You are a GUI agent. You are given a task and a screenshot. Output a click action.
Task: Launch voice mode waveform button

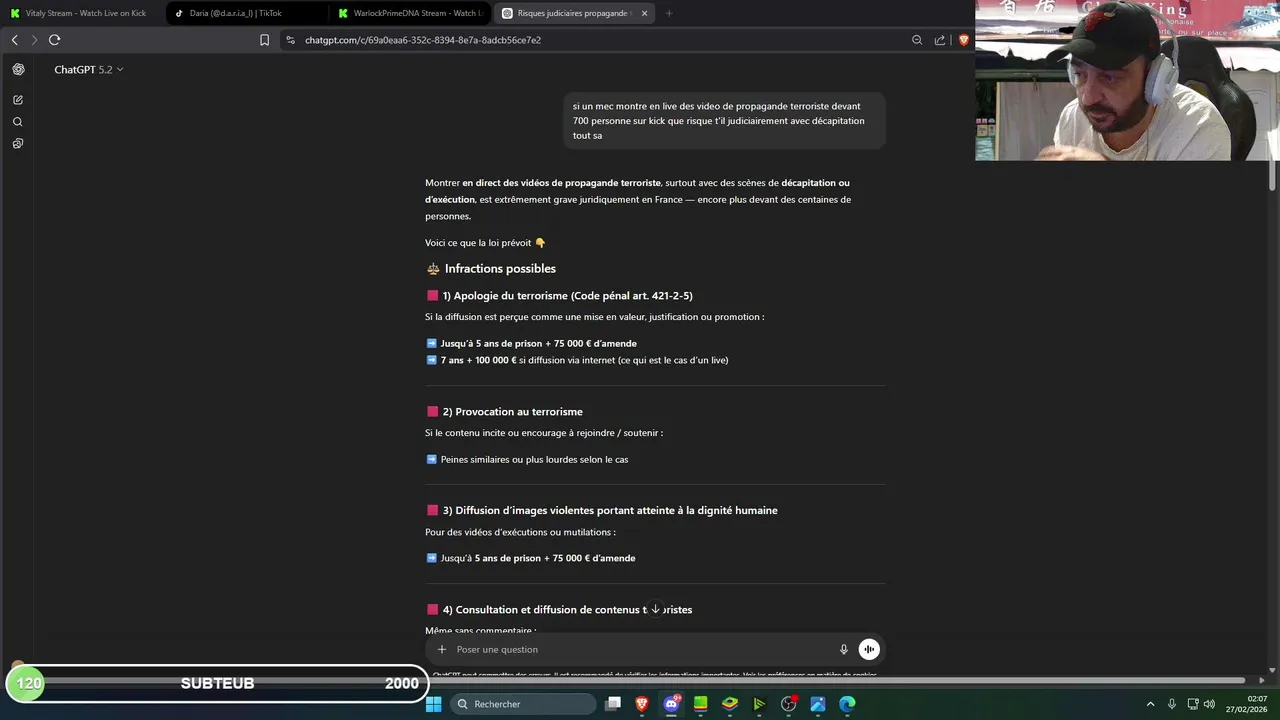869,649
